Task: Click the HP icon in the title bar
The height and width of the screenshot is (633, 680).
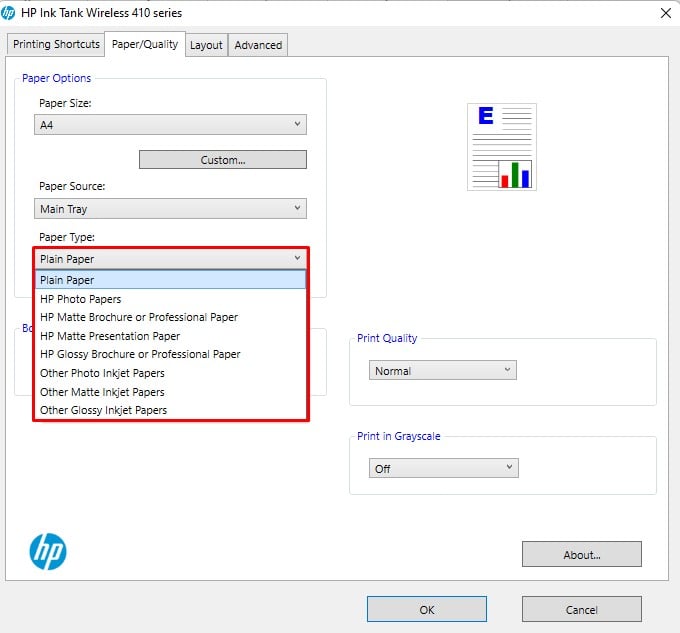Action: pos(8,13)
